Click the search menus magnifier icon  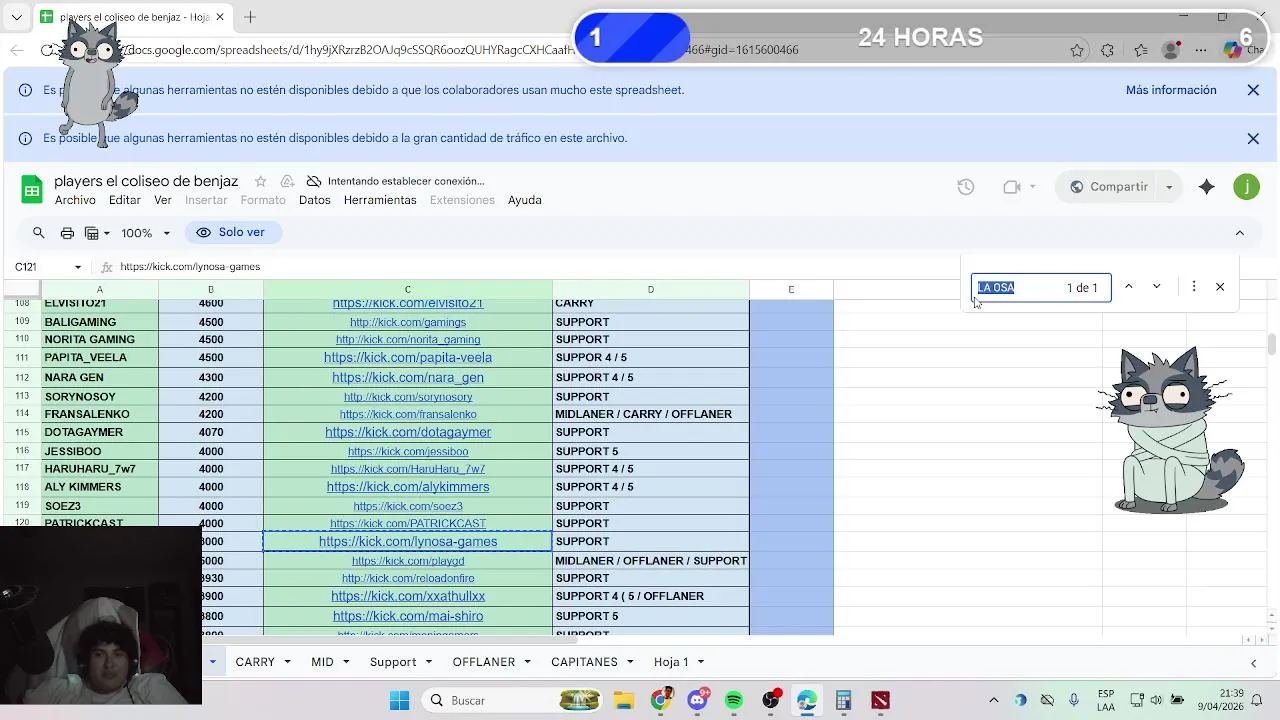(39, 233)
